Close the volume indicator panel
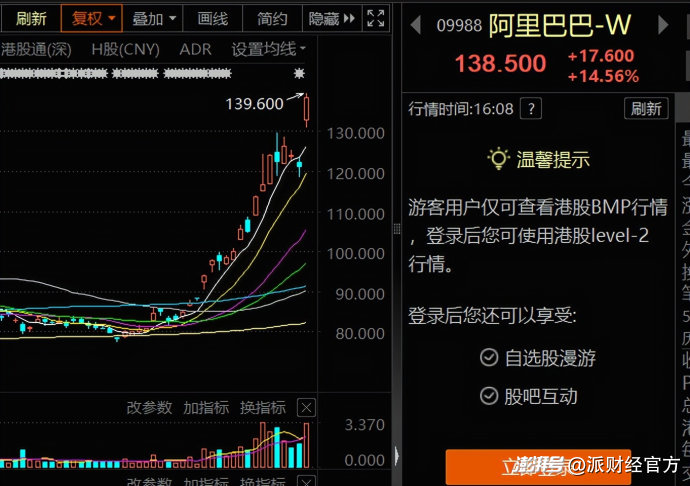This screenshot has height=486, width=690. point(306,407)
